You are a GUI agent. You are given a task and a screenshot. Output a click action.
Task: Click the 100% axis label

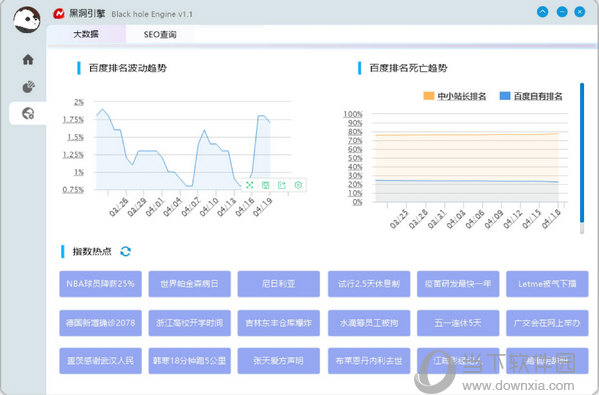click(x=353, y=114)
